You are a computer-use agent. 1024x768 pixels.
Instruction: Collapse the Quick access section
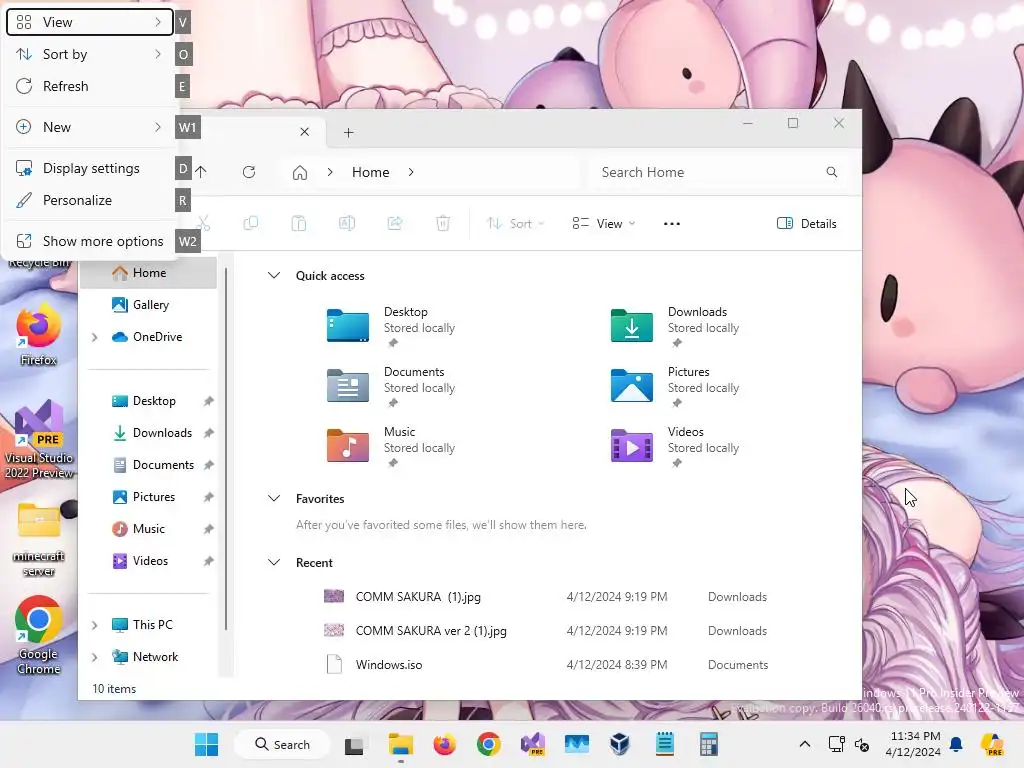274,276
